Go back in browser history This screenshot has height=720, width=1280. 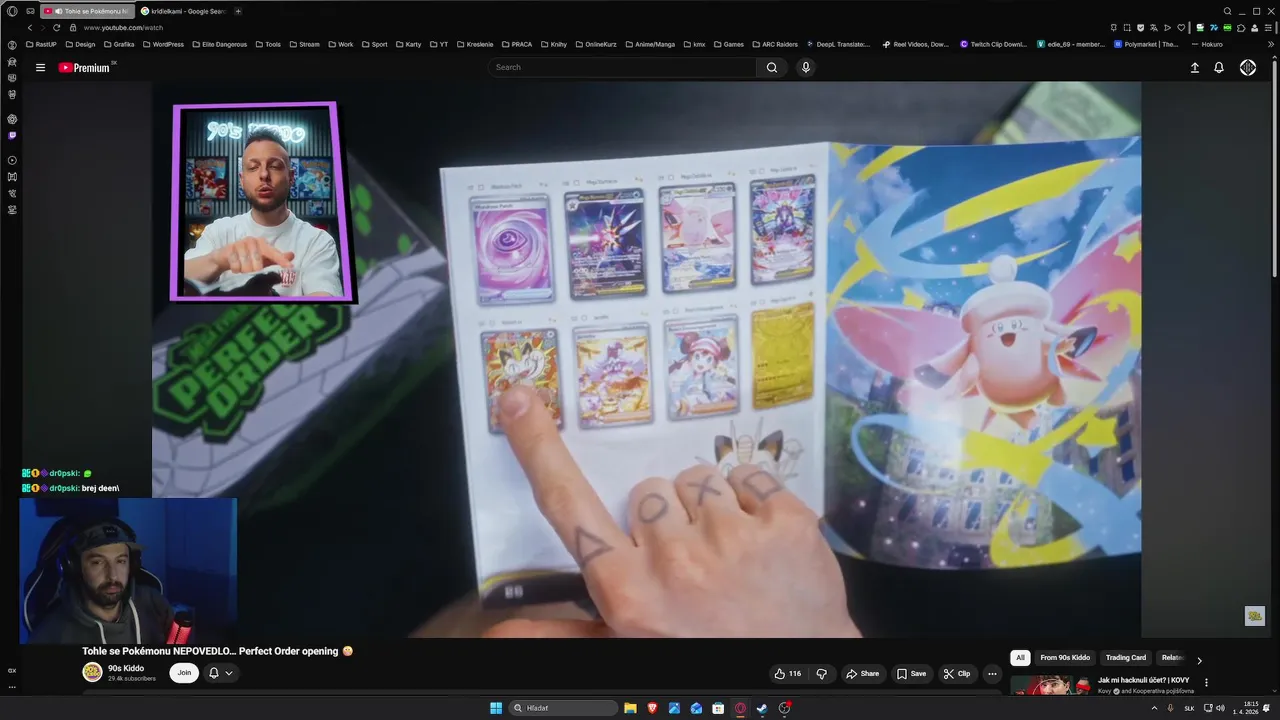29,27
